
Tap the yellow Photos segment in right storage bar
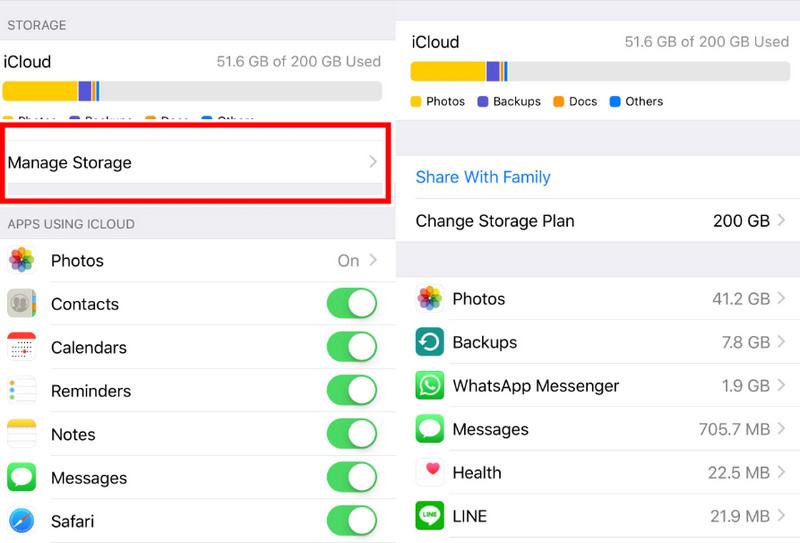click(447, 71)
